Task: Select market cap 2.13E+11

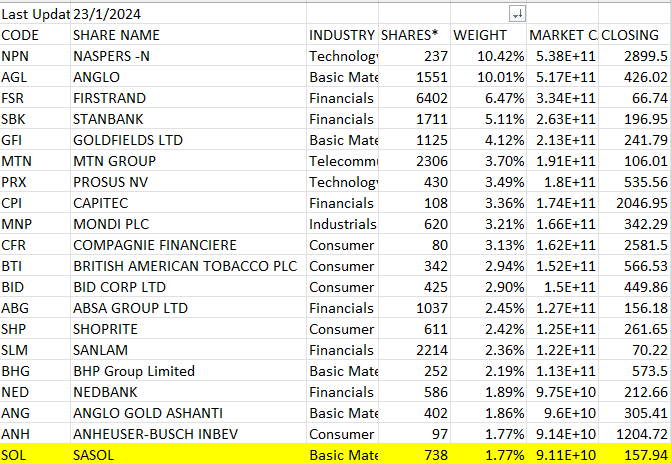Action: (x=562, y=140)
